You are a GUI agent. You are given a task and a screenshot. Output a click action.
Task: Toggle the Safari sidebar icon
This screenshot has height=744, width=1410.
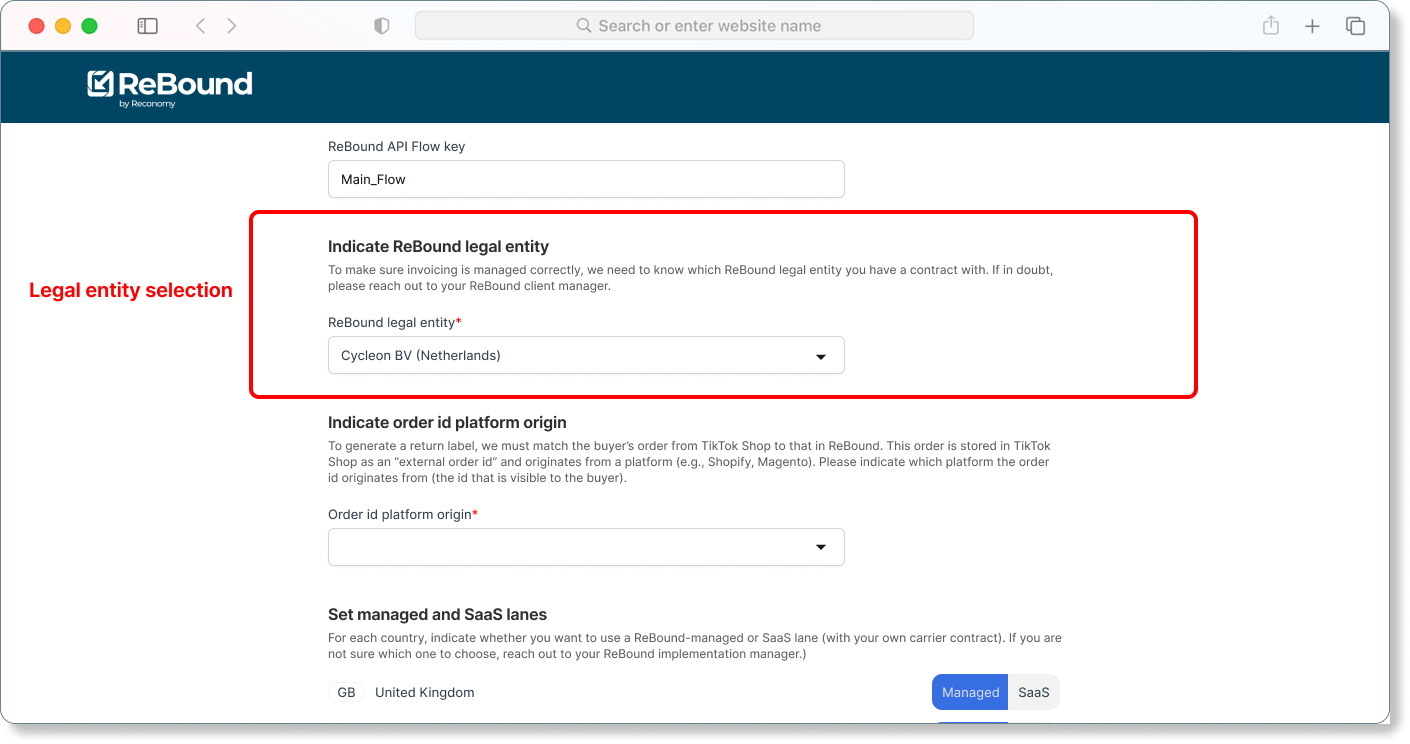(147, 26)
